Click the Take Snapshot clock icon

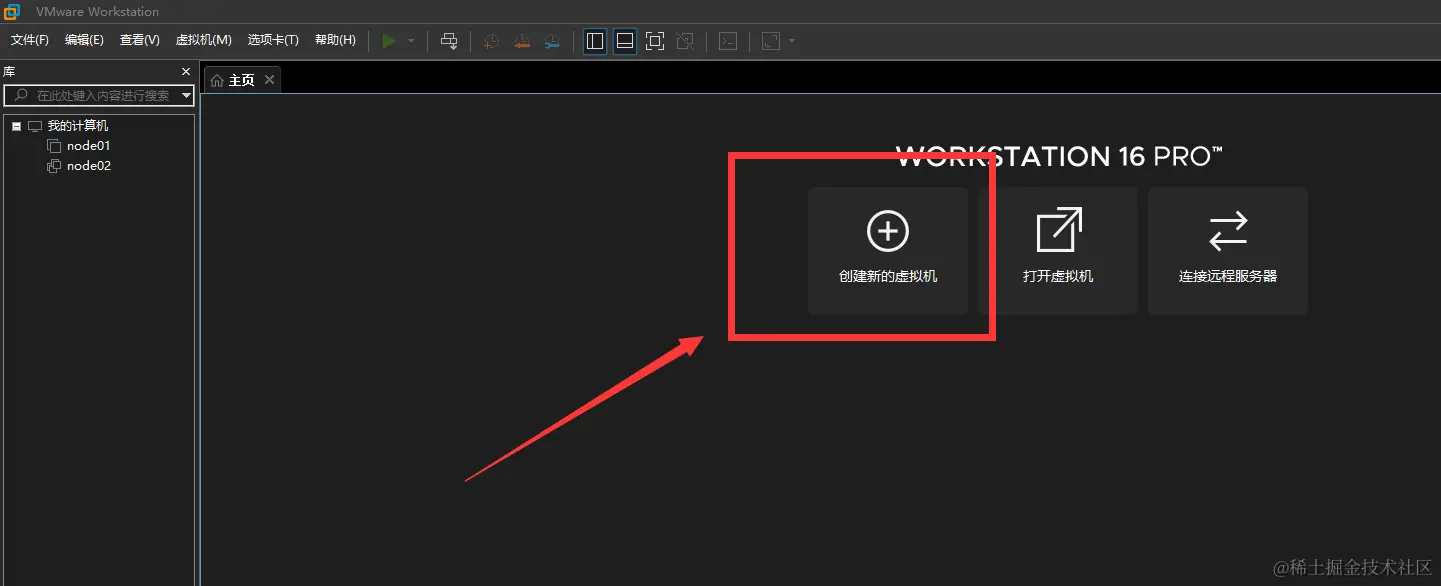pyautogui.click(x=491, y=41)
